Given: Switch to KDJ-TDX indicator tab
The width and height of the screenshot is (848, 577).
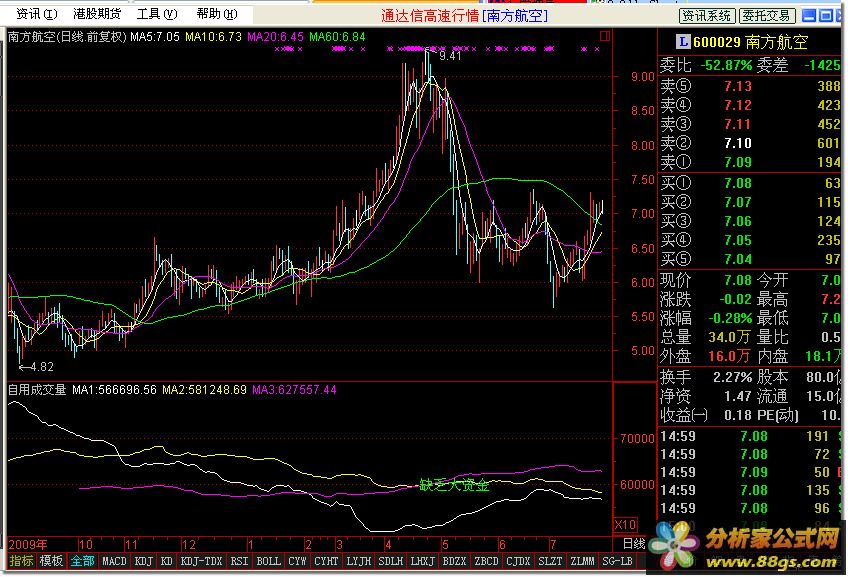Looking at the screenshot, I should click(201, 561).
